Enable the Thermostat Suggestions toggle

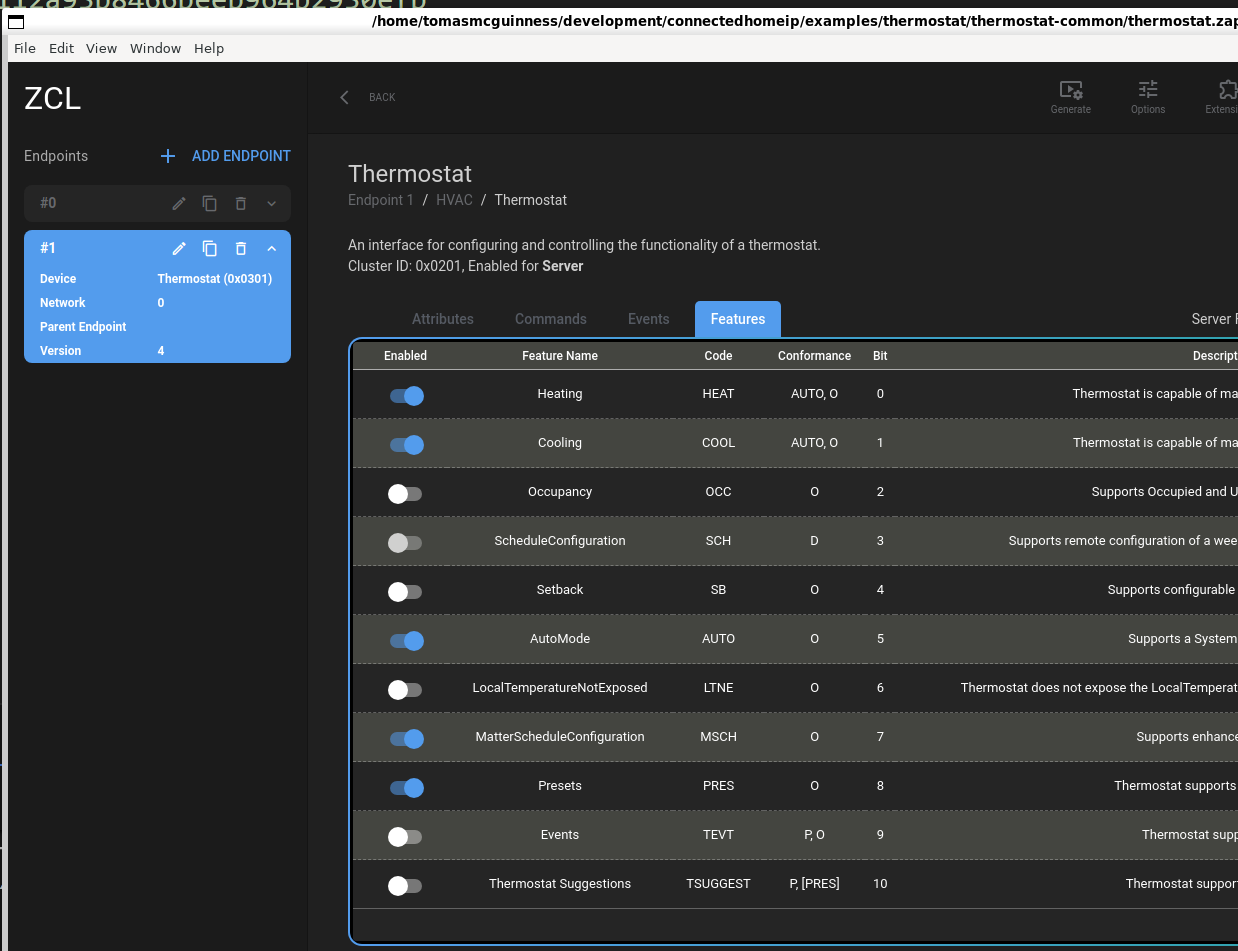click(405, 885)
